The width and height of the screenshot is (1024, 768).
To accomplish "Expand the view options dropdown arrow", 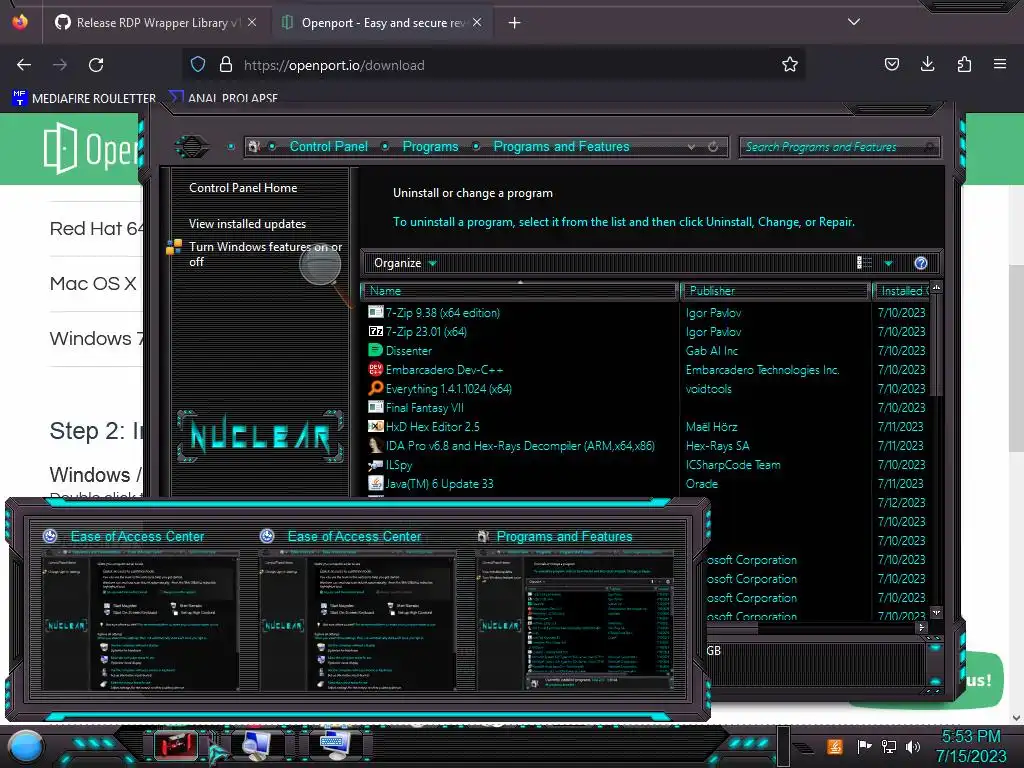I will 888,263.
